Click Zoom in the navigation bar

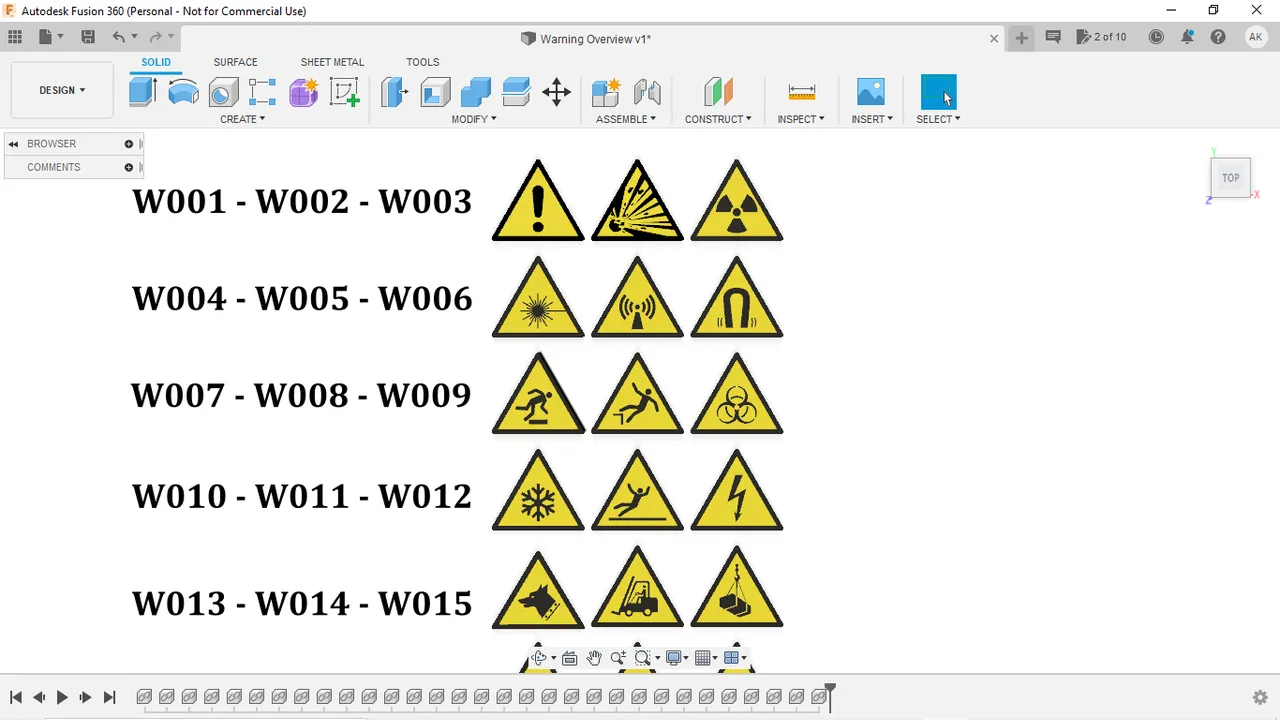[618, 657]
